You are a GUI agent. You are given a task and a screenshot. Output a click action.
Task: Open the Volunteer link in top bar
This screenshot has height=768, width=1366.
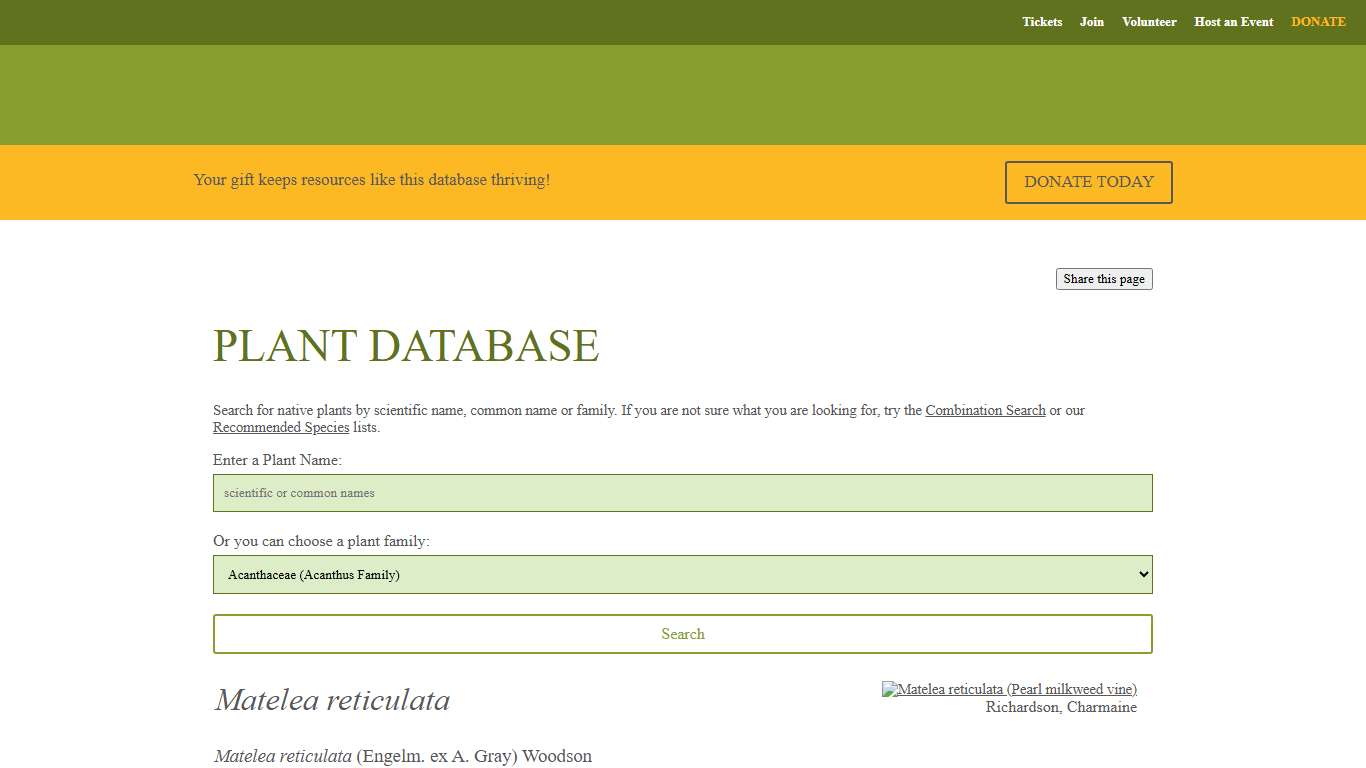(x=1148, y=22)
